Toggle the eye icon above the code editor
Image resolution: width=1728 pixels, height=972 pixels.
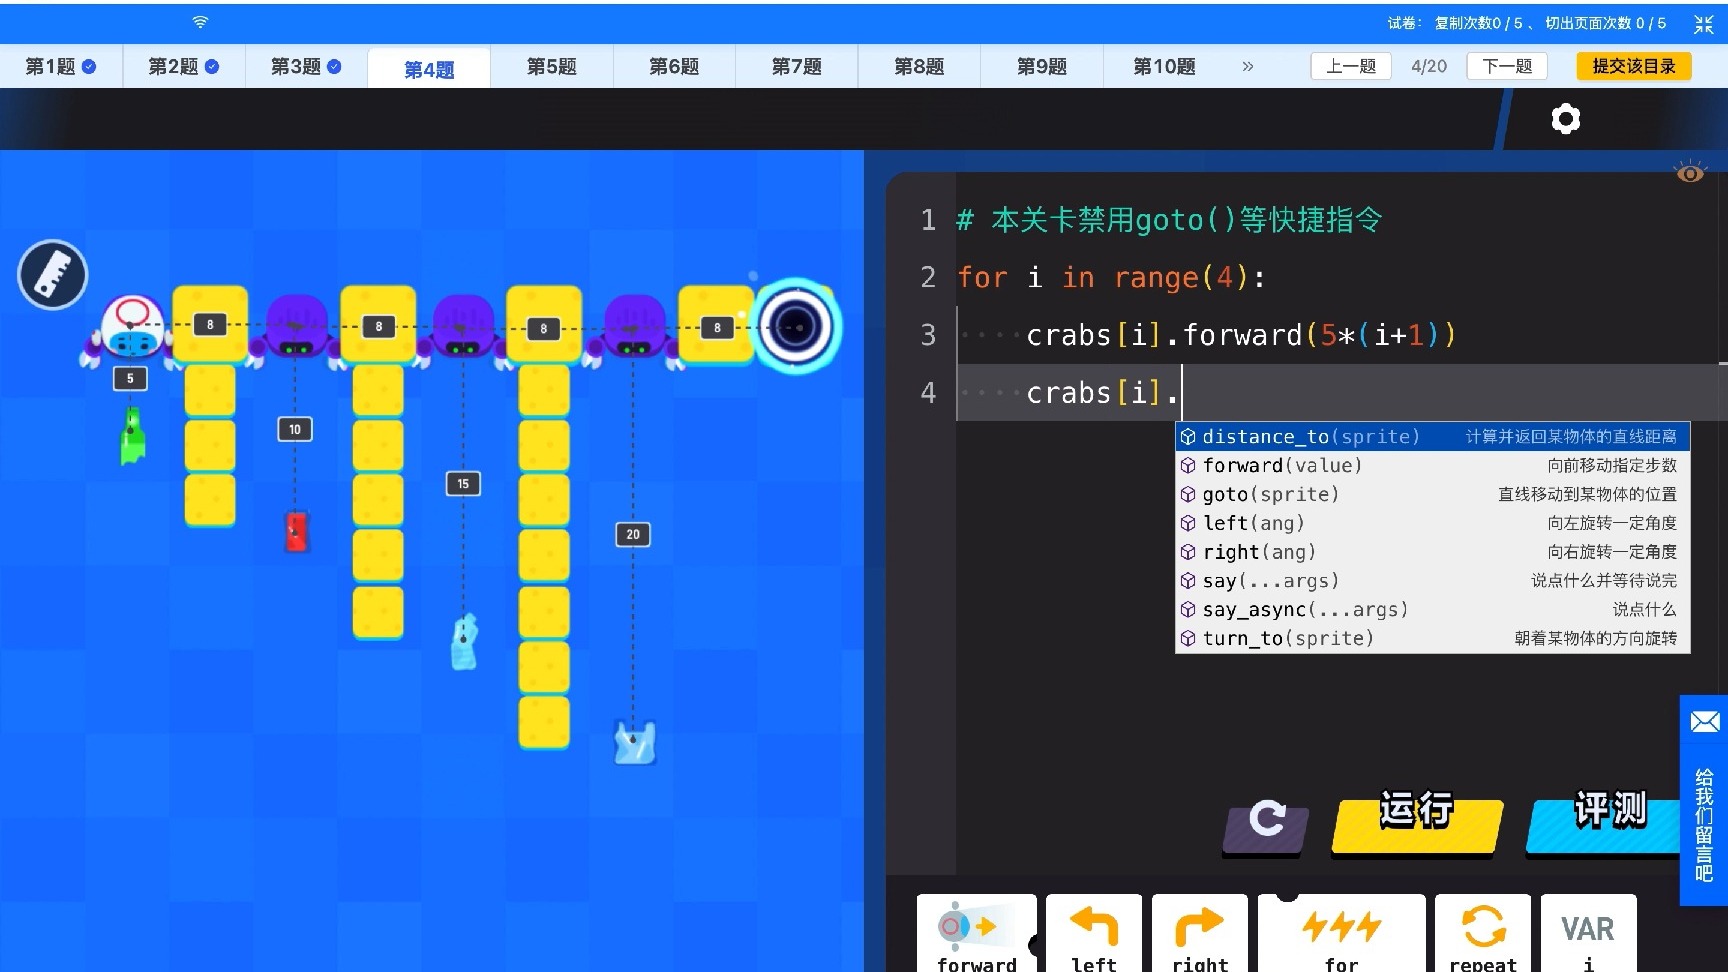(1689, 171)
